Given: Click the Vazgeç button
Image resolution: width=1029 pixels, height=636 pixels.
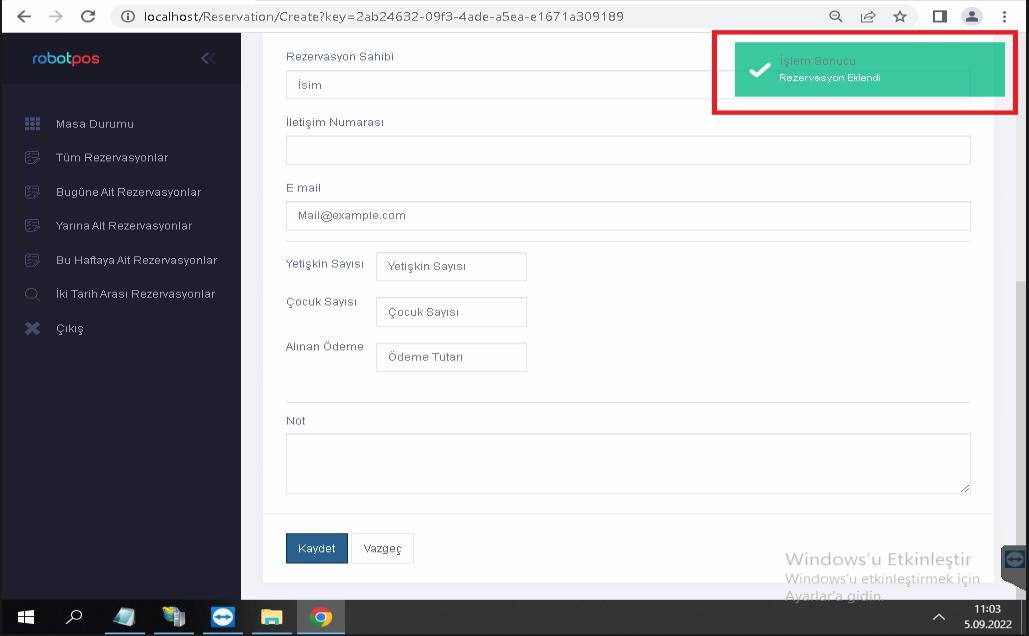Looking at the screenshot, I should 382,548.
